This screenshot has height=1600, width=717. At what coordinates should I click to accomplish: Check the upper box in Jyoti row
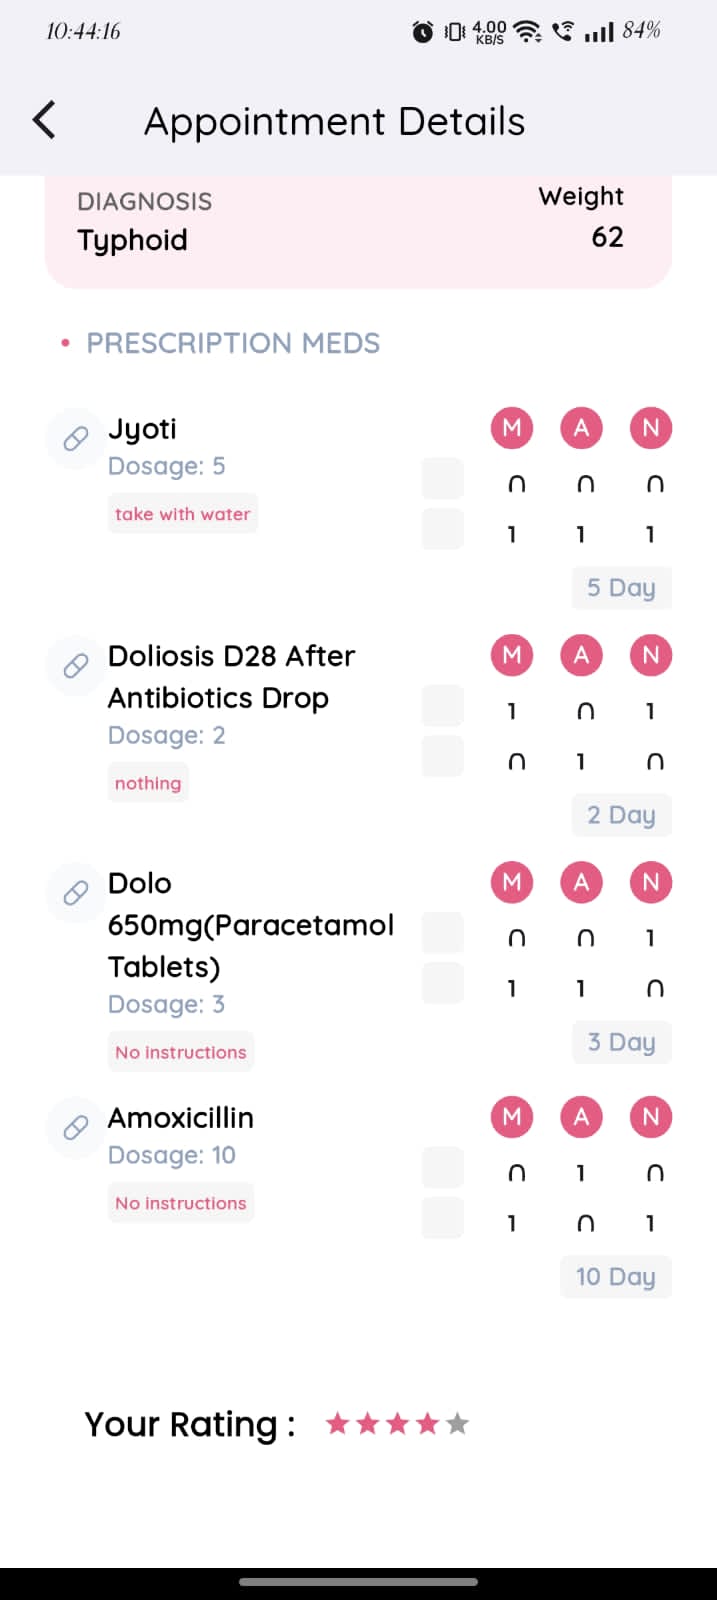(x=443, y=479)
